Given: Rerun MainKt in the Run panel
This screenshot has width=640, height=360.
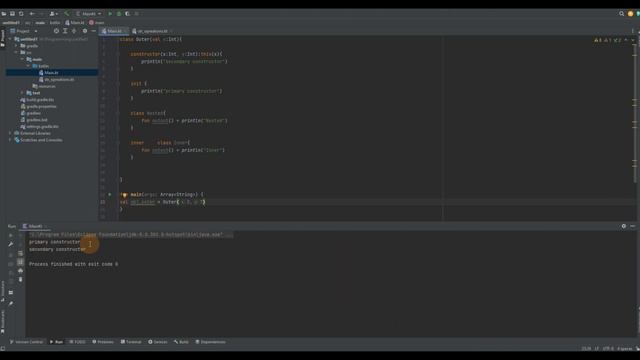Looking at the screenshot, I should 11,236.
